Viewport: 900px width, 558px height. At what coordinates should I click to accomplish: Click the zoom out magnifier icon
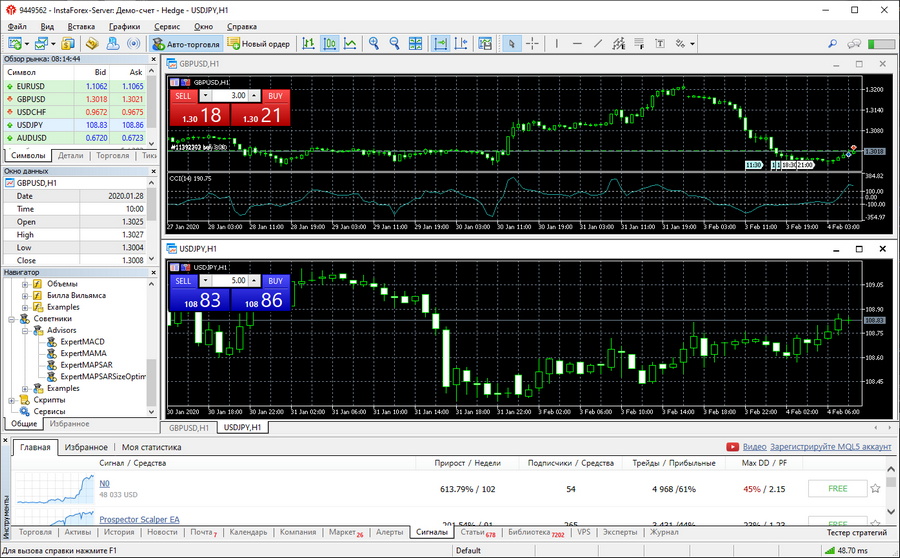394,44
